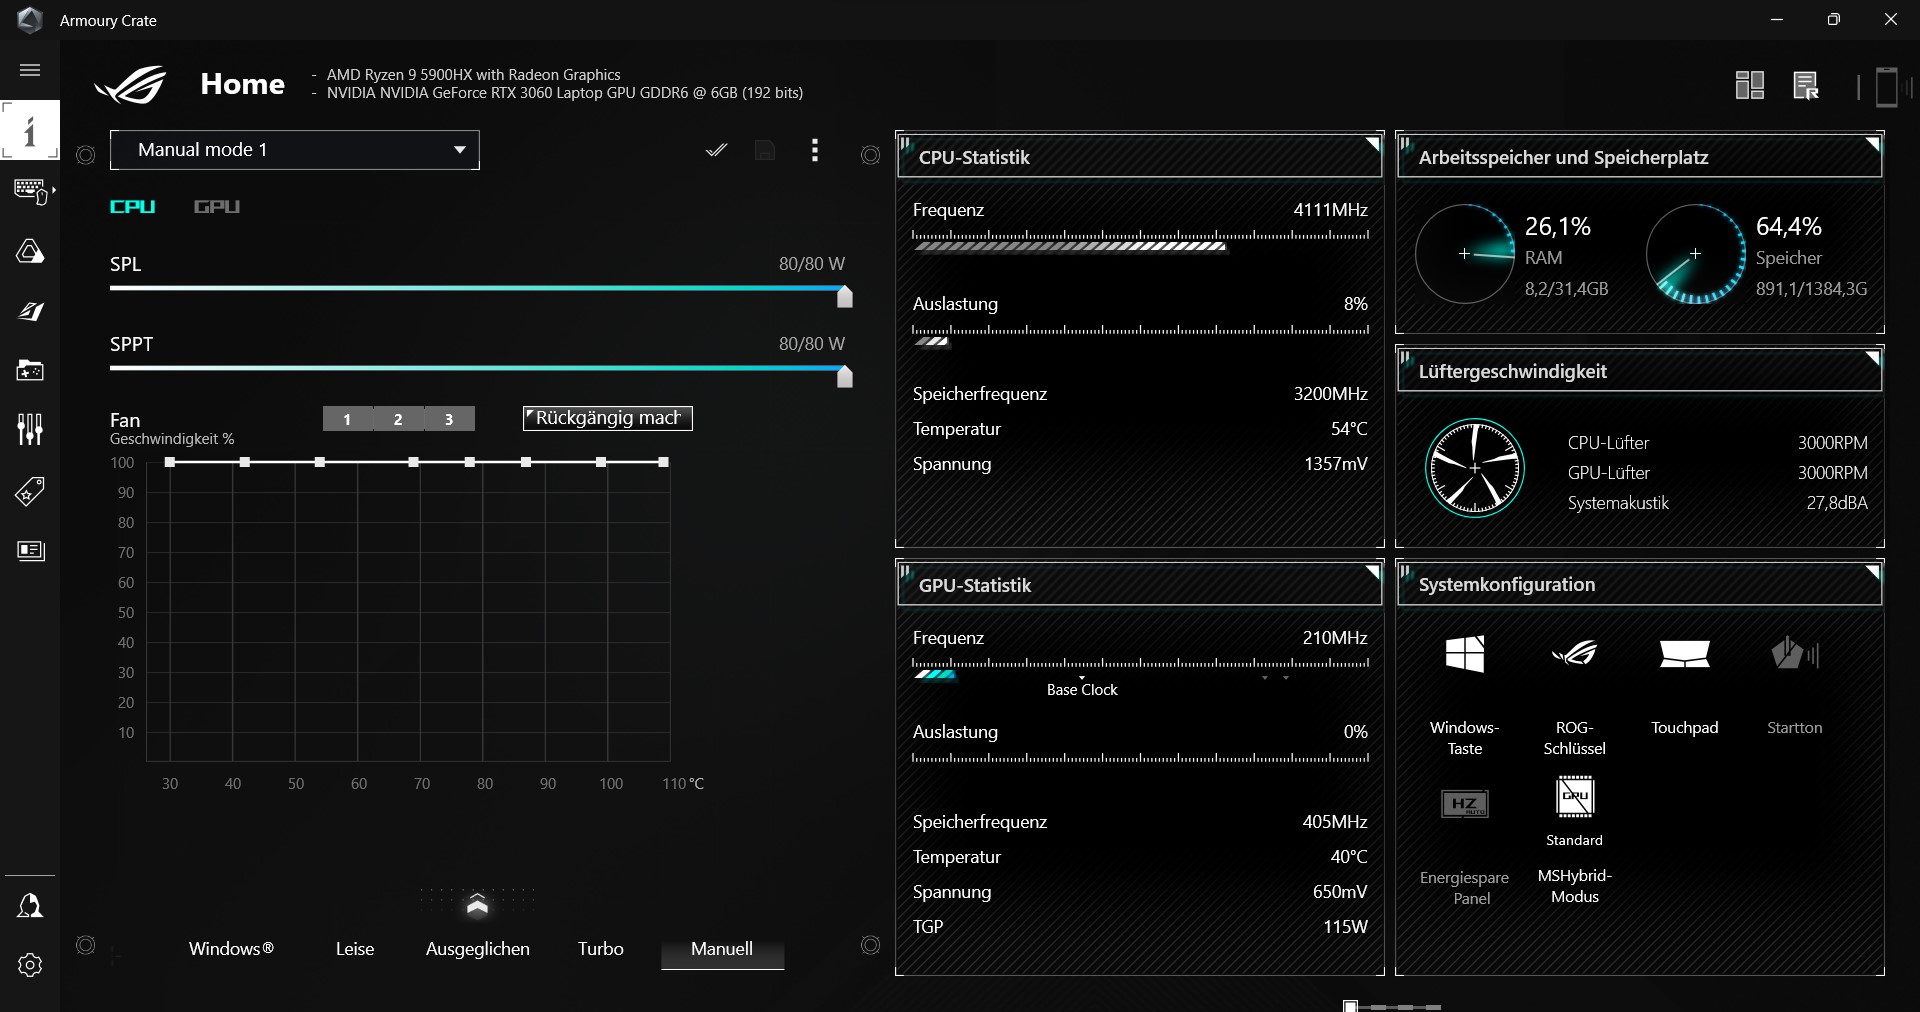This screenshot has width=1920, height=1012.
Task: Open the Featured deals tag icon
Action: [30, 491]
